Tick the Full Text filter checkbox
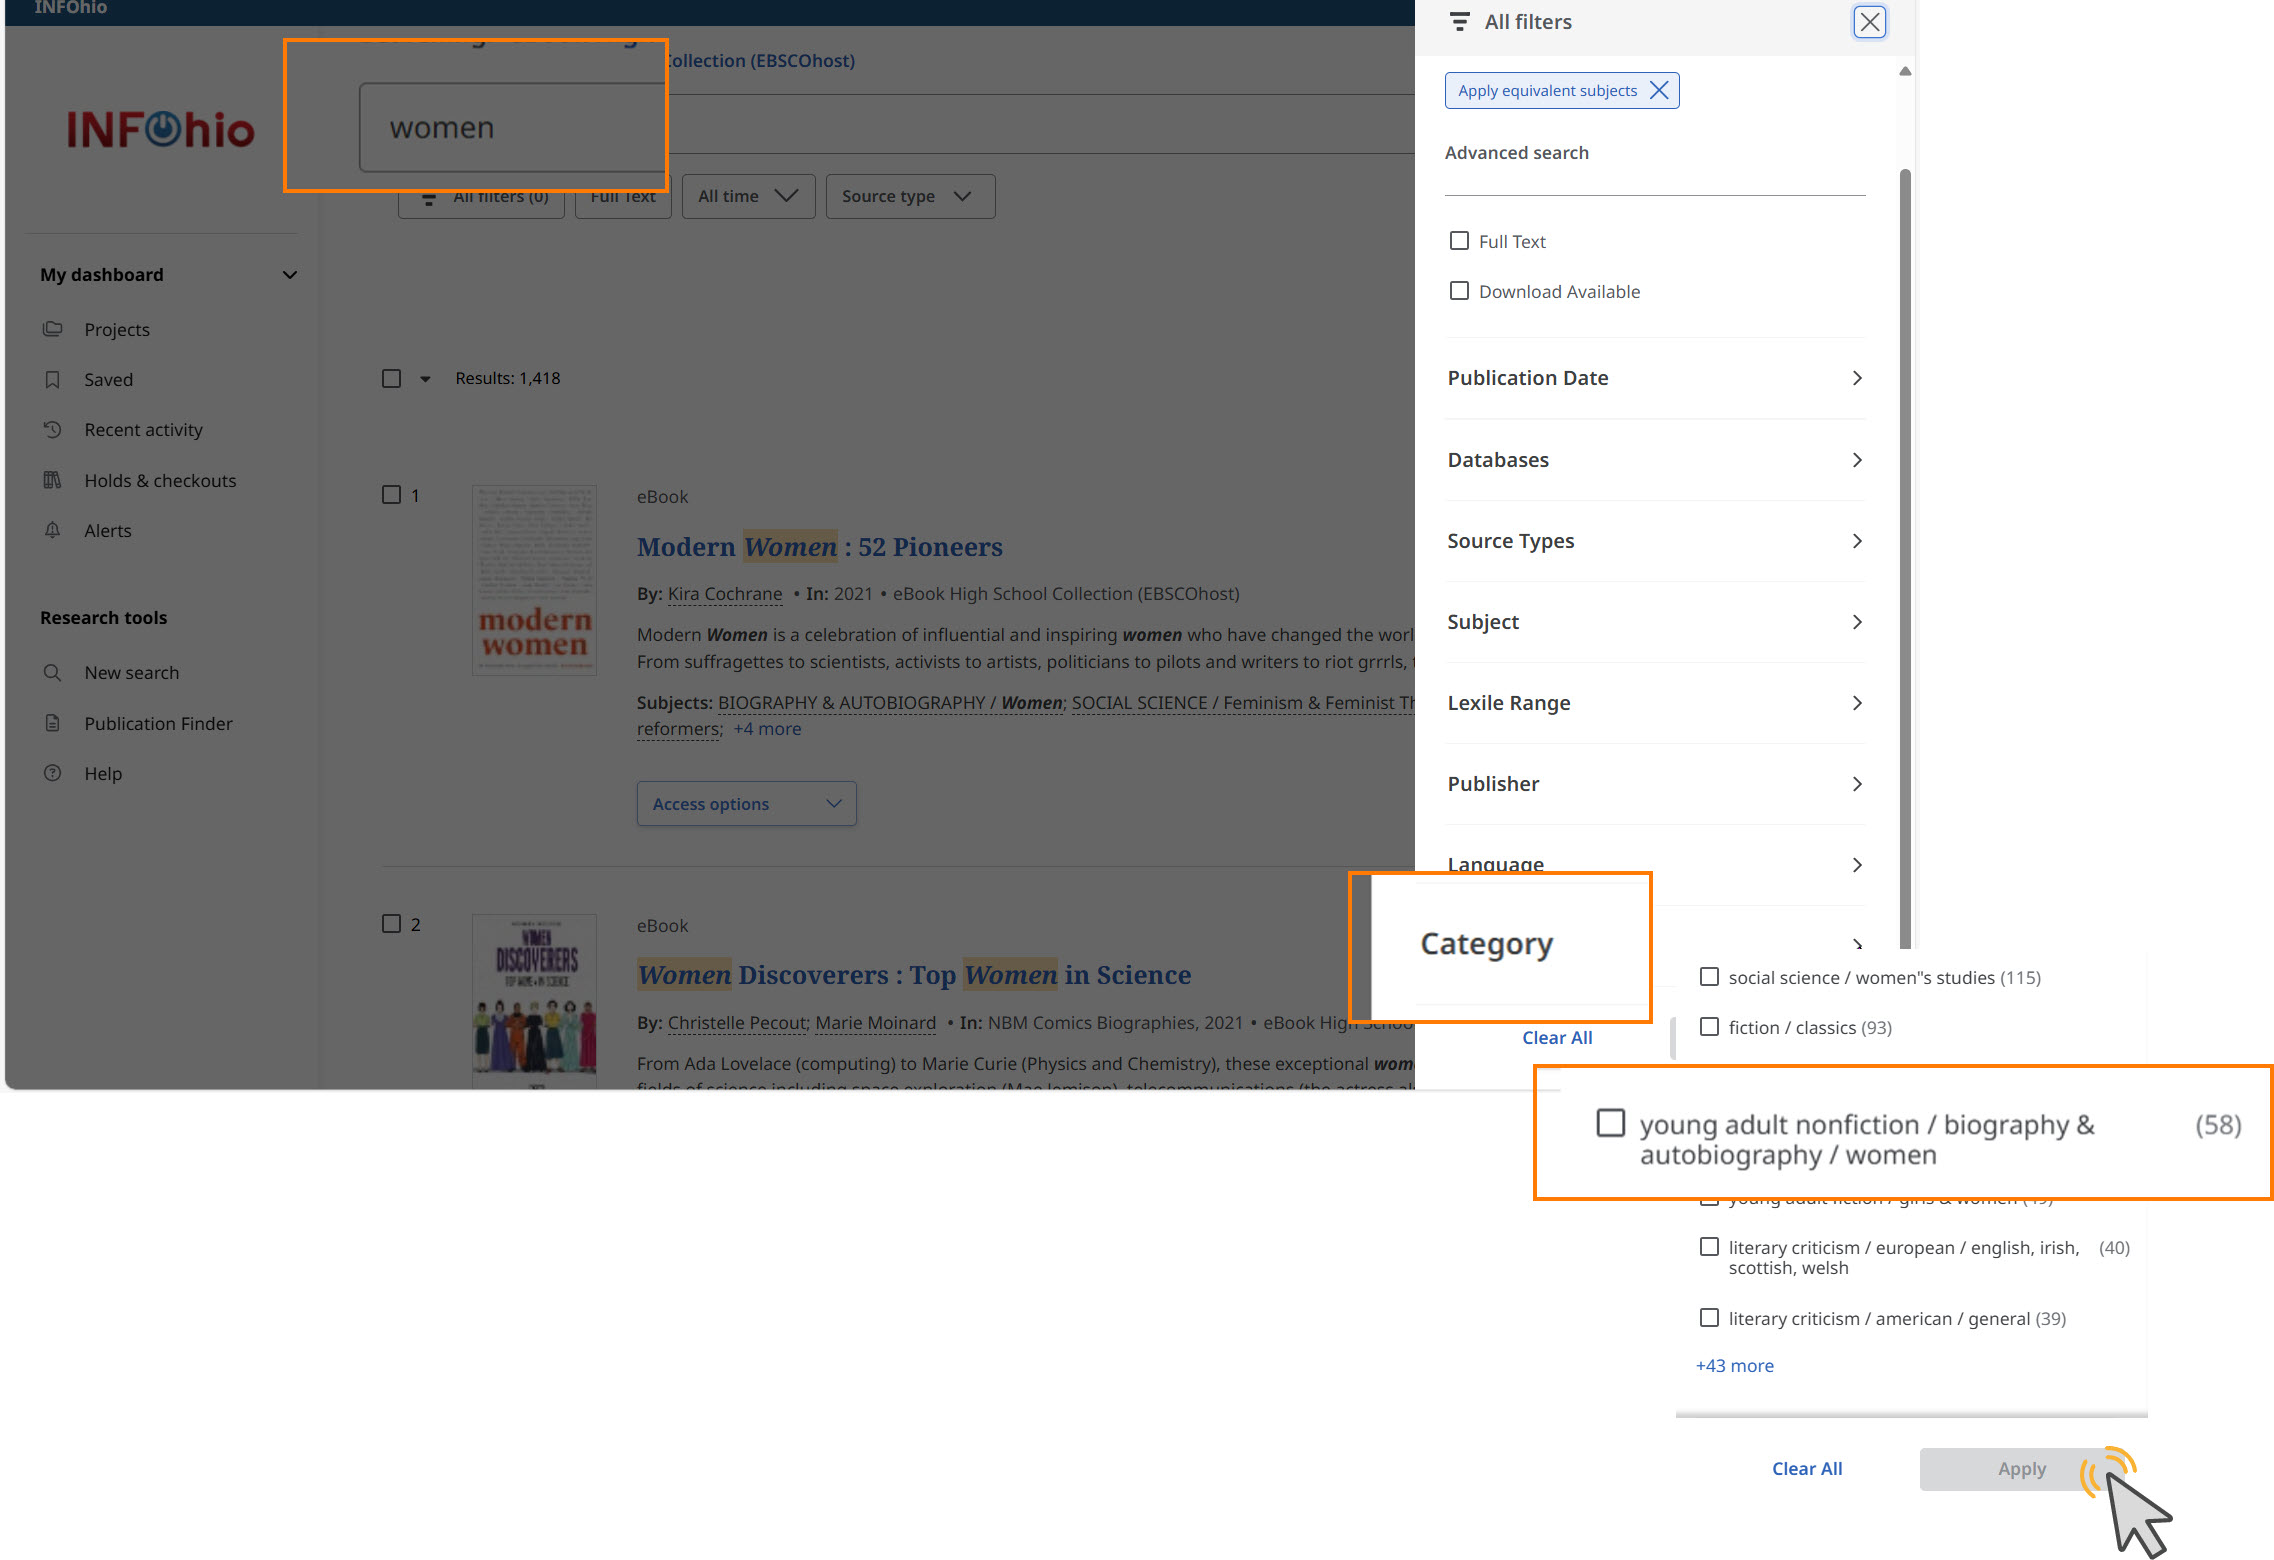Viewport: 2274px width, 1560px height. pos(1459,241)
